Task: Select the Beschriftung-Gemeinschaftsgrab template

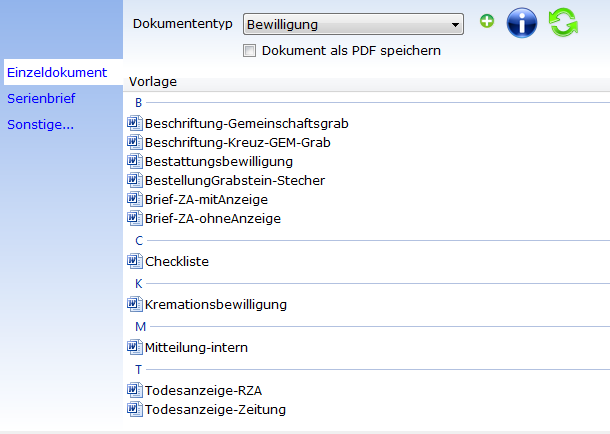Action: [247, 123]
